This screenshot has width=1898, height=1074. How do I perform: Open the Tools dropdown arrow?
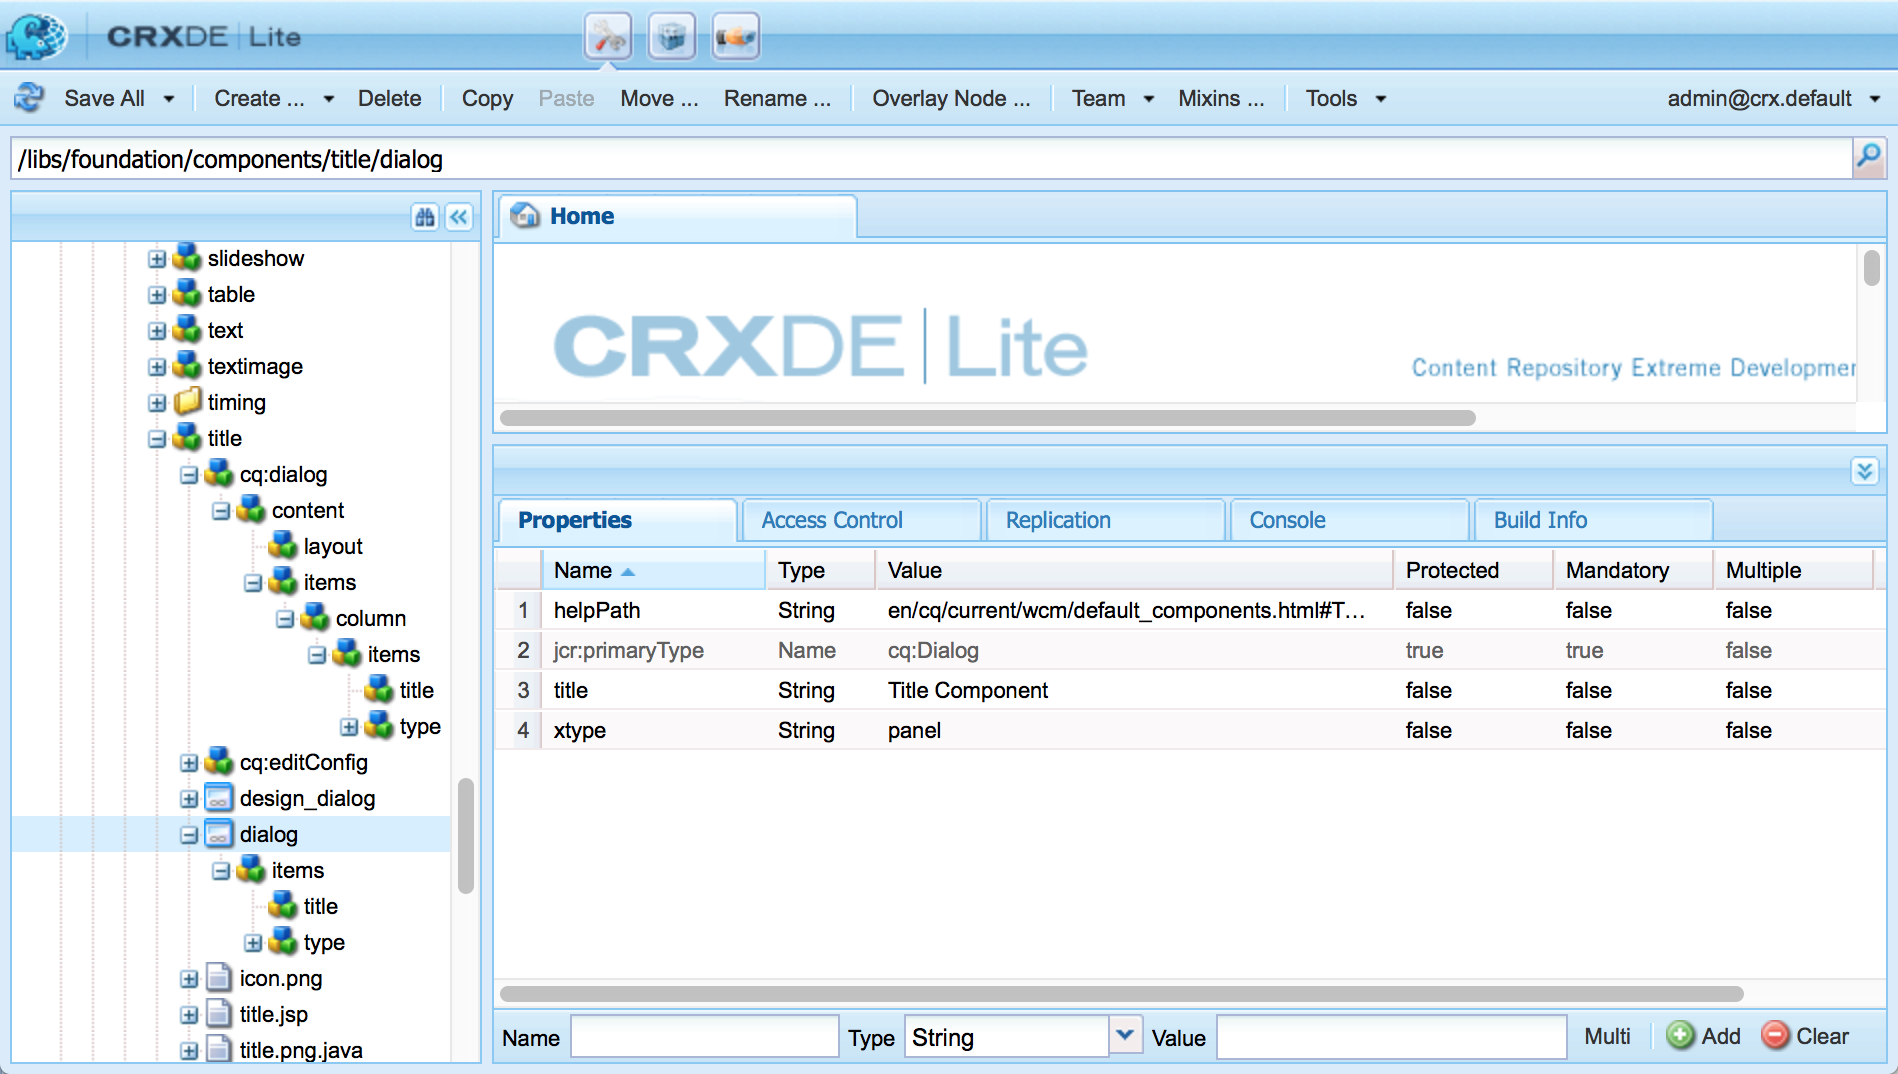click(1381, 99)
